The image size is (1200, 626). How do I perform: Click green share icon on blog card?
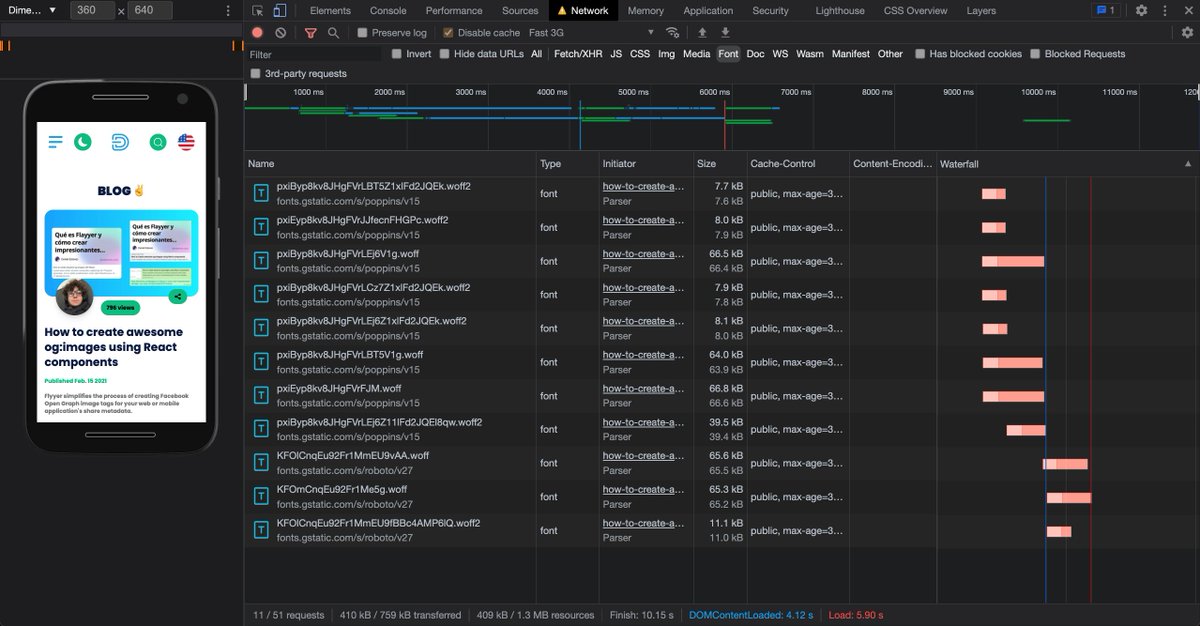[x=178, y=296]
